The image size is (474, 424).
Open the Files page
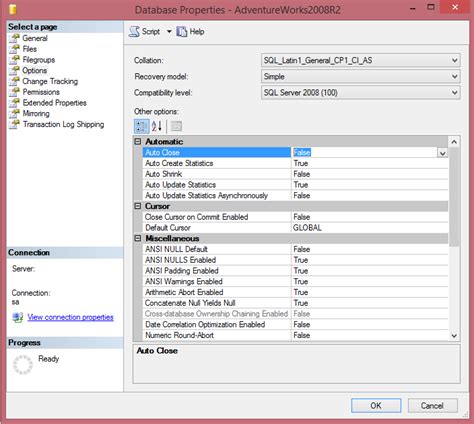coord(29,49)
